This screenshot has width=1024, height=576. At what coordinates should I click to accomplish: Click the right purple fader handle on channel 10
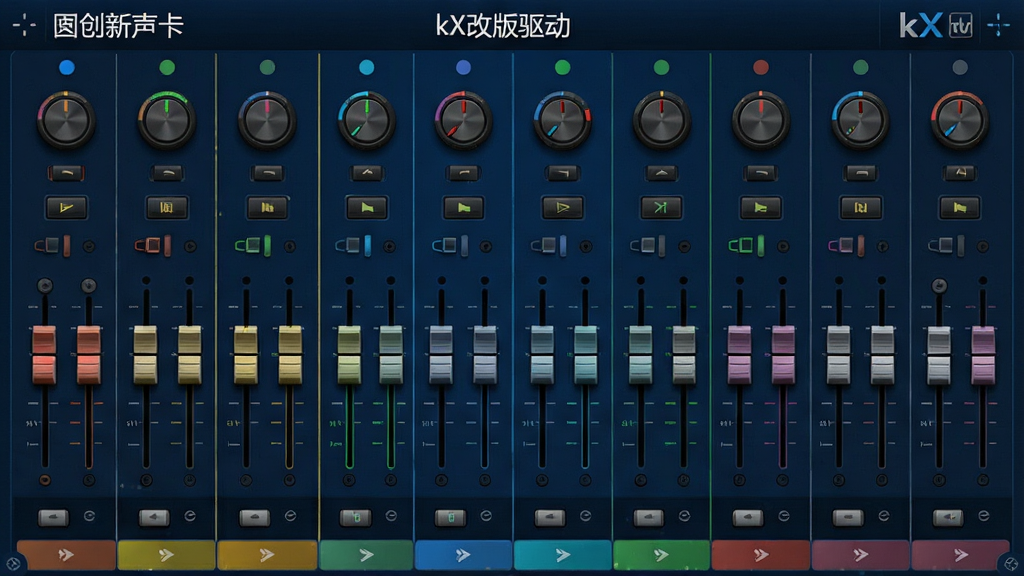click(x=983, y=355)
